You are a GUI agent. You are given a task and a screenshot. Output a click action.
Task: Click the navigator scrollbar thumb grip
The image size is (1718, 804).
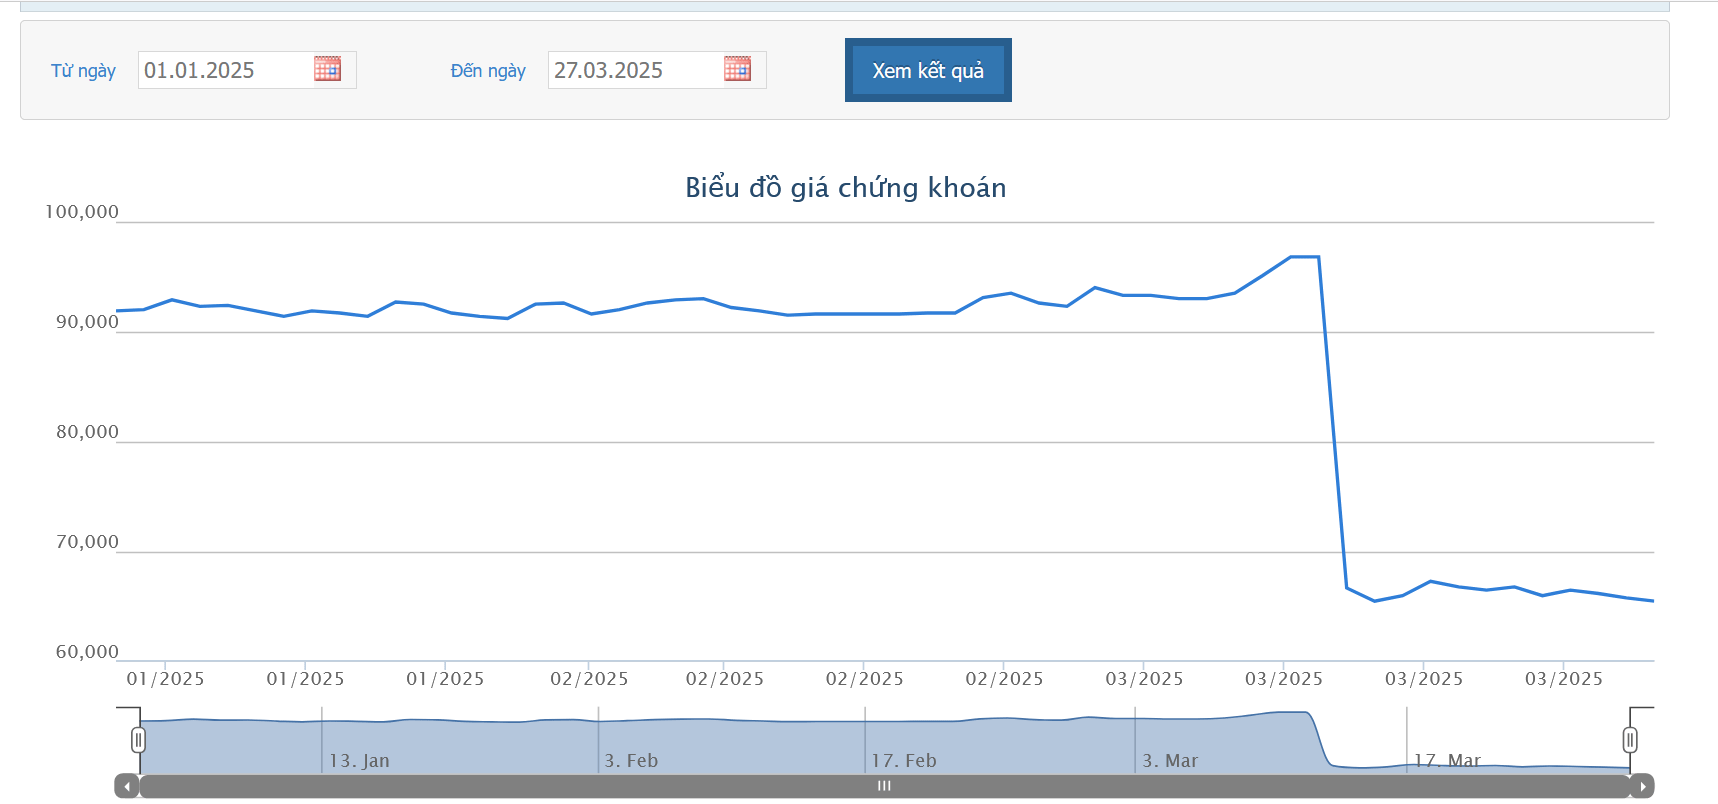[x=884, y=786]
